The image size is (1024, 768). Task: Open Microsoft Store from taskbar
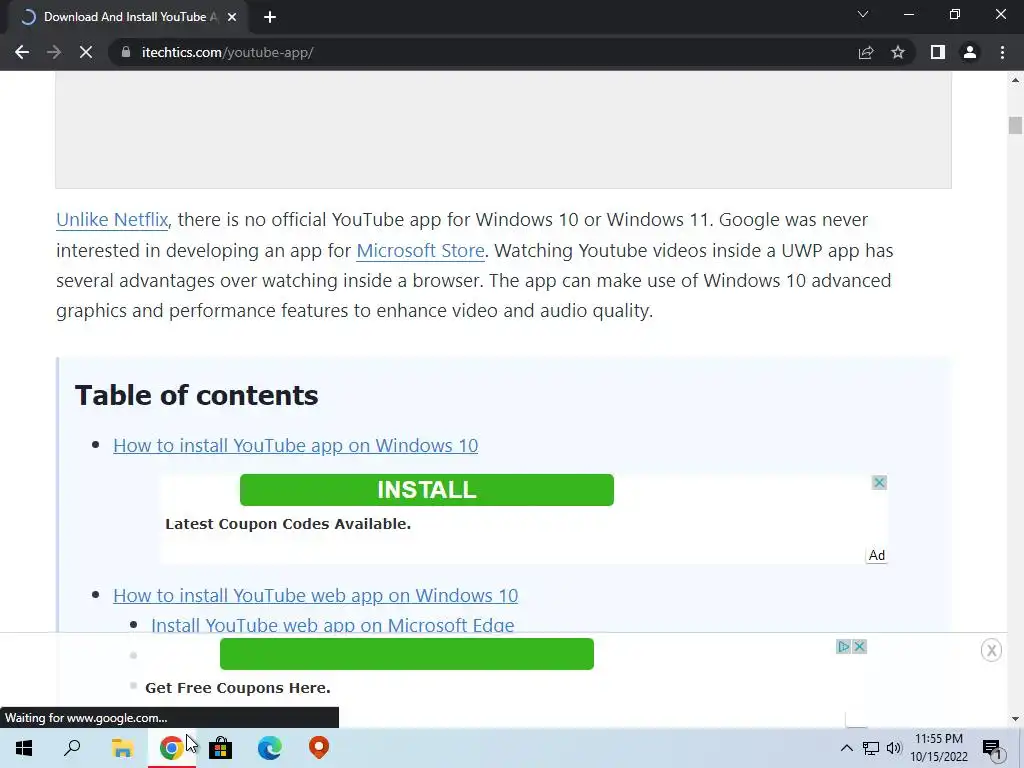[221, 748]
